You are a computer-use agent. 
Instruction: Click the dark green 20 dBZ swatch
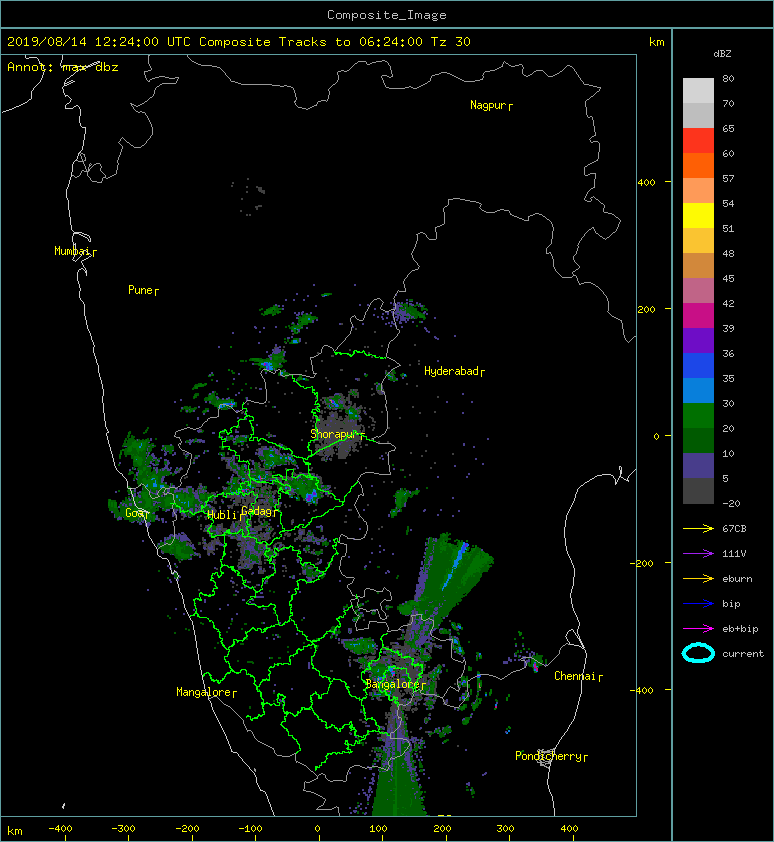coord(698,440)
